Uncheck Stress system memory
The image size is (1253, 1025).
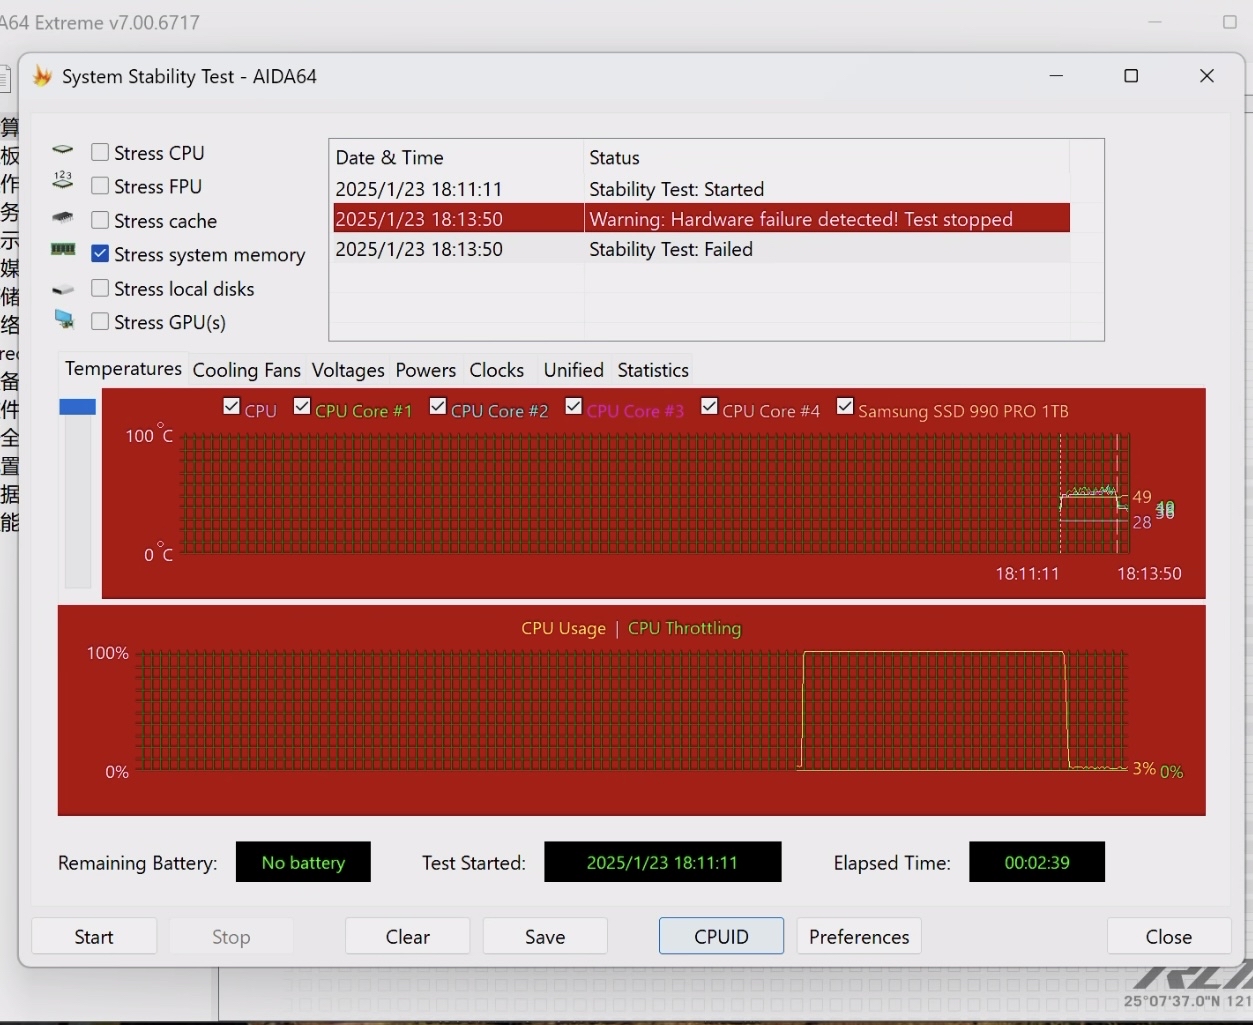pos(100,254)
